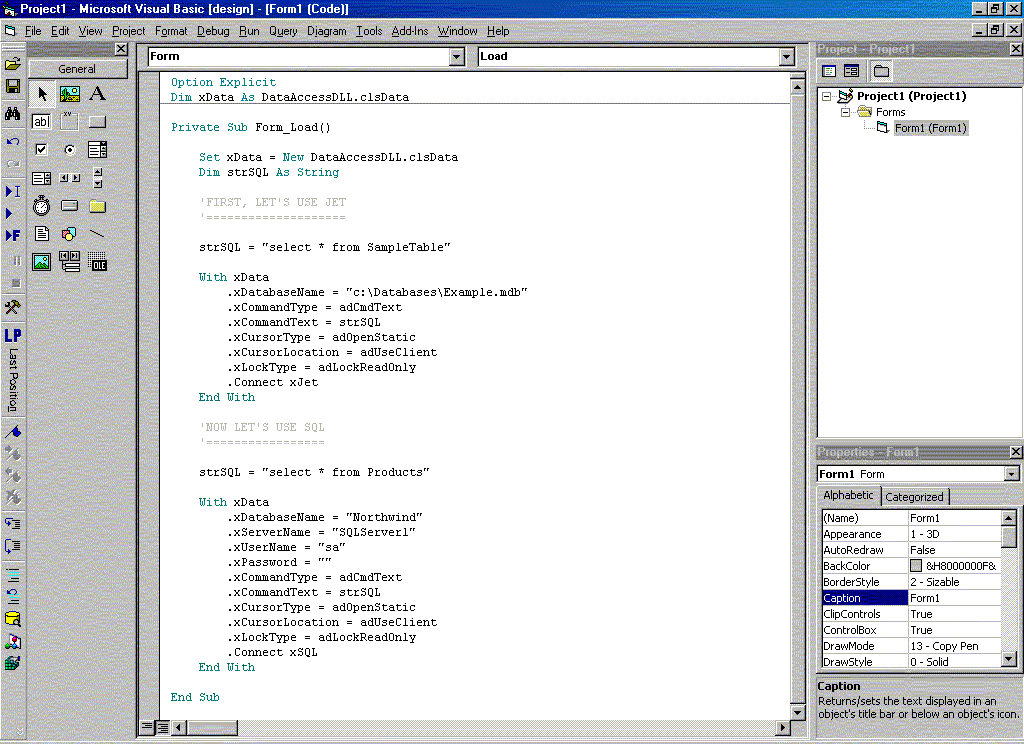Open the Debug menu

point(213,31)
